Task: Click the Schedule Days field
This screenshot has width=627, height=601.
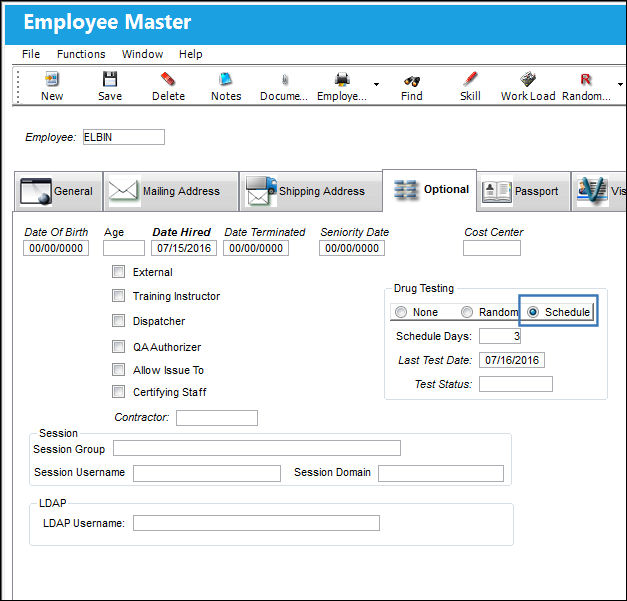Action: coord(500,336)
